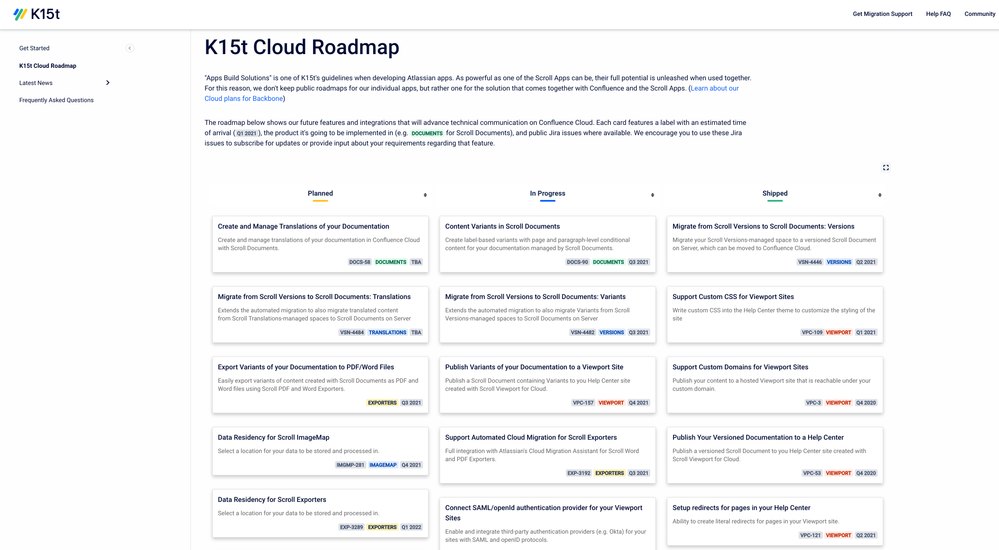Click Publish Variants to a Viewport Site title
The width and height of the screenshot is (999, 550).
[534, 367]
